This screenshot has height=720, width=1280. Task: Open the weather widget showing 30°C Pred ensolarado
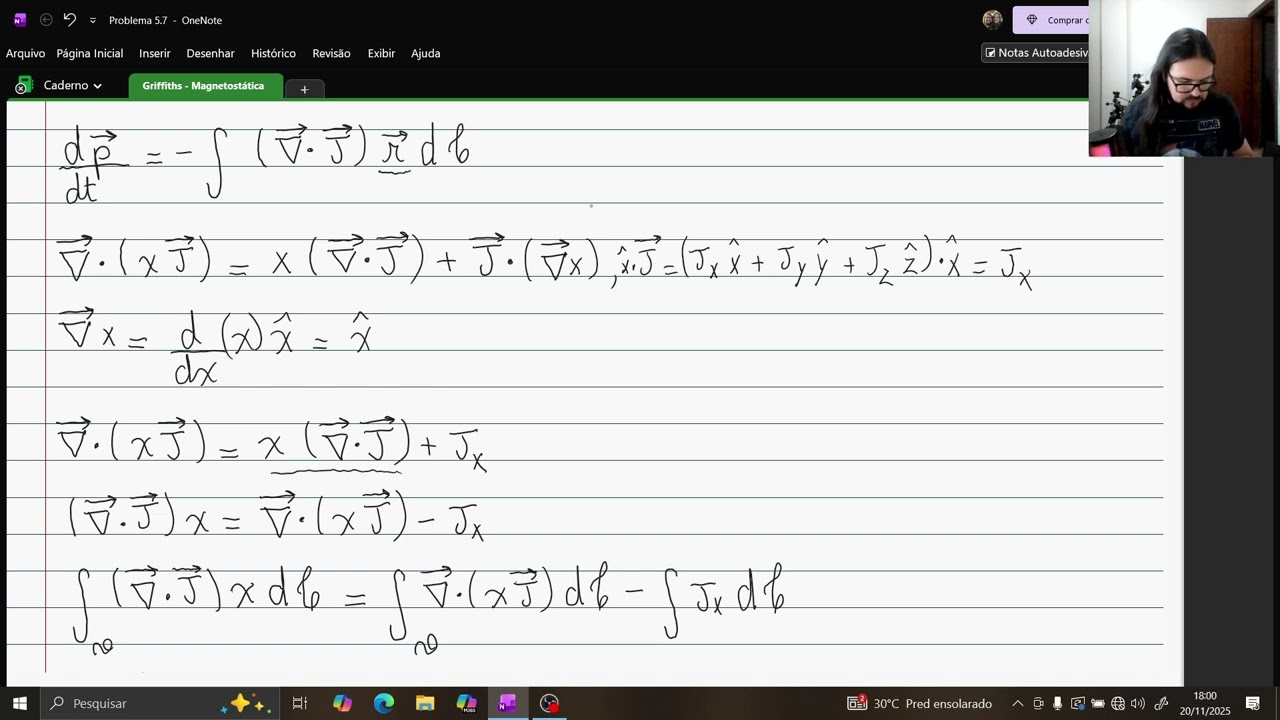pyautogui.click(x=920, y=703)
